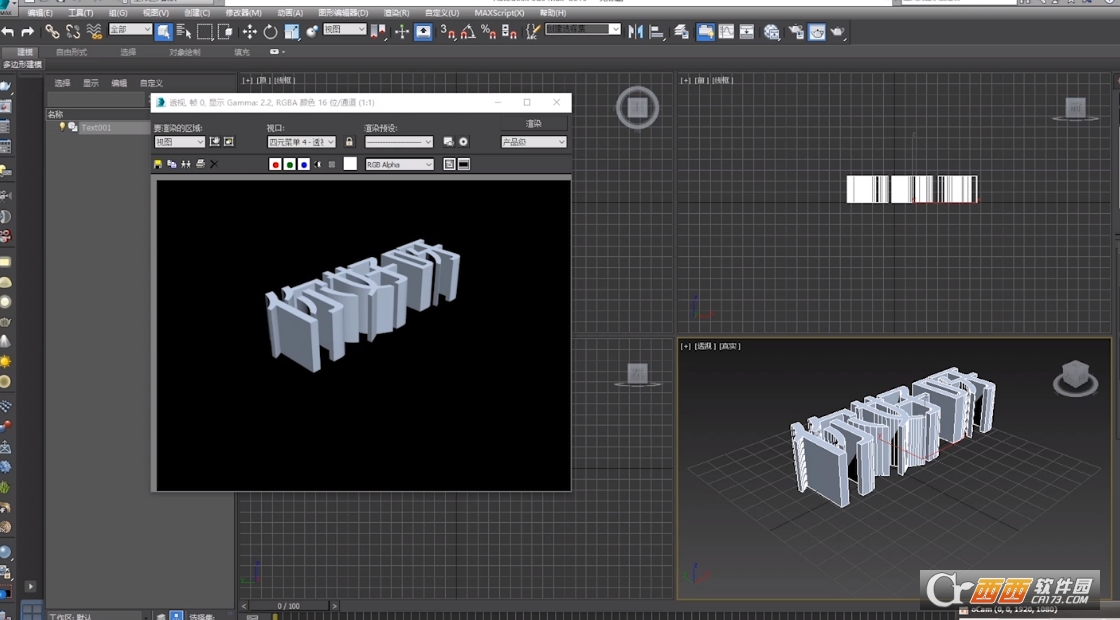
Task: Save rendered image with the disk icon
Action: click(158, 164)
